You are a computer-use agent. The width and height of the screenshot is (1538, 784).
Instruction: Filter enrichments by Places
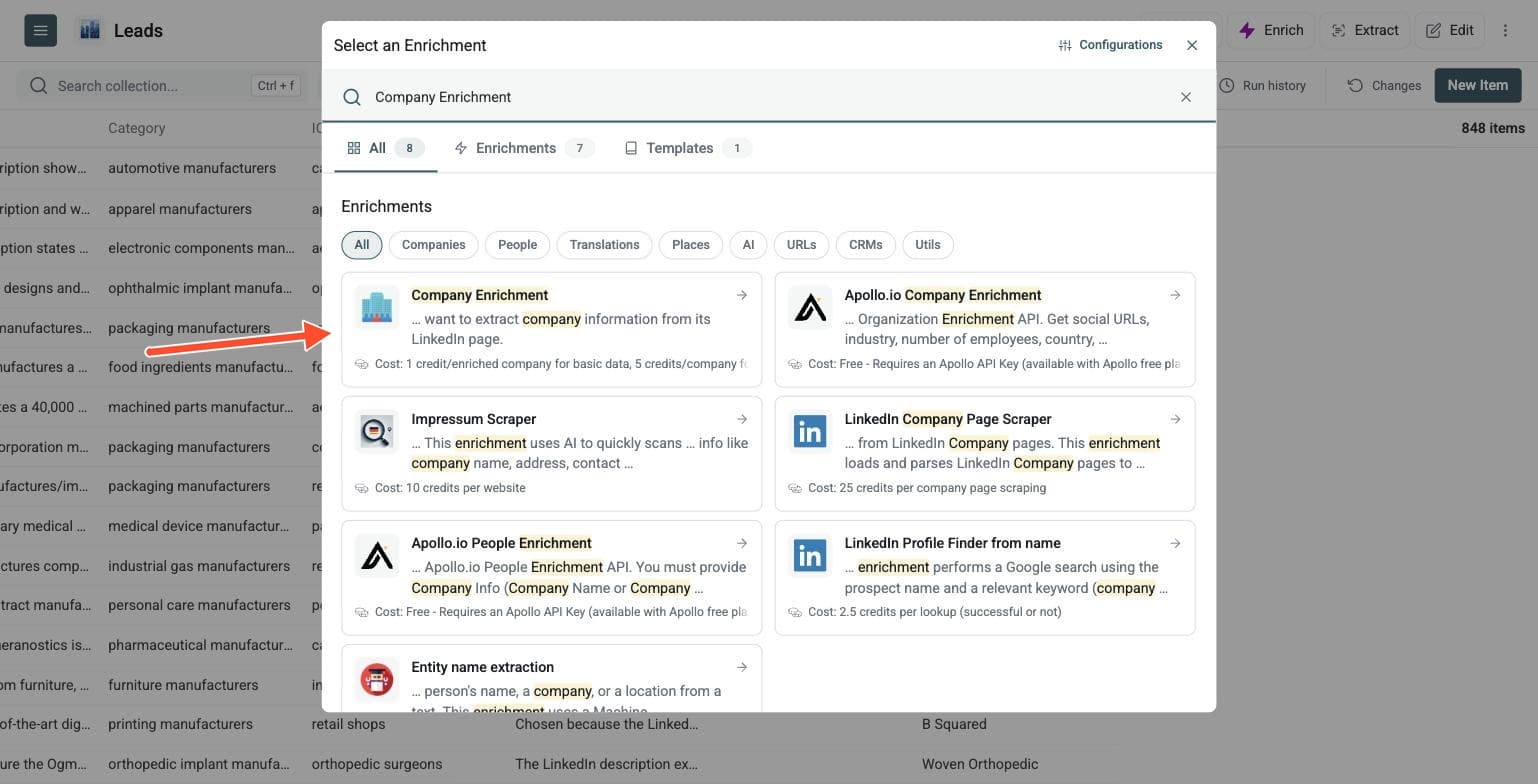pos(691,245)
